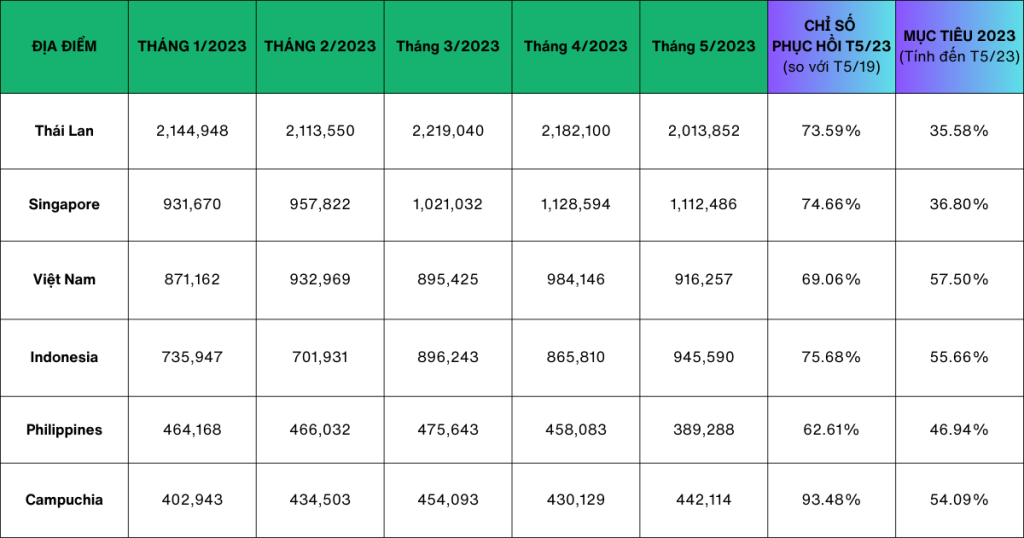This screenshot has width=1024, height=538.
Task: Select the THÁNG 1/2023 column header
Action: 192,47
